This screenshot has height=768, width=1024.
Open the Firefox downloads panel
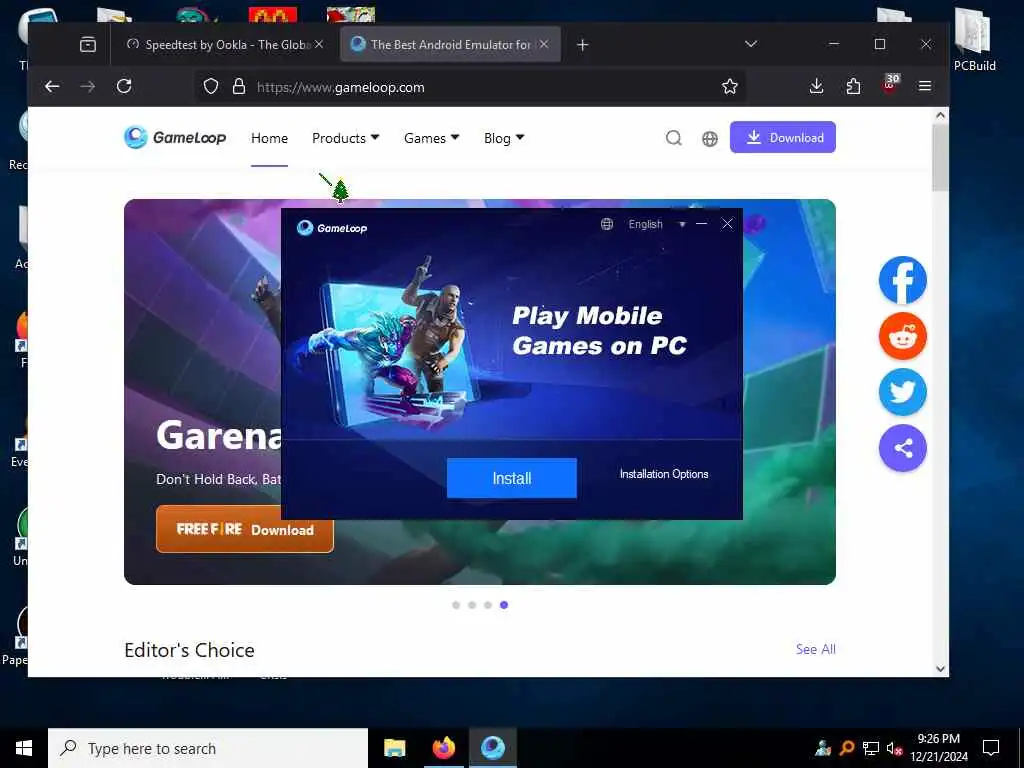[816, 86]
